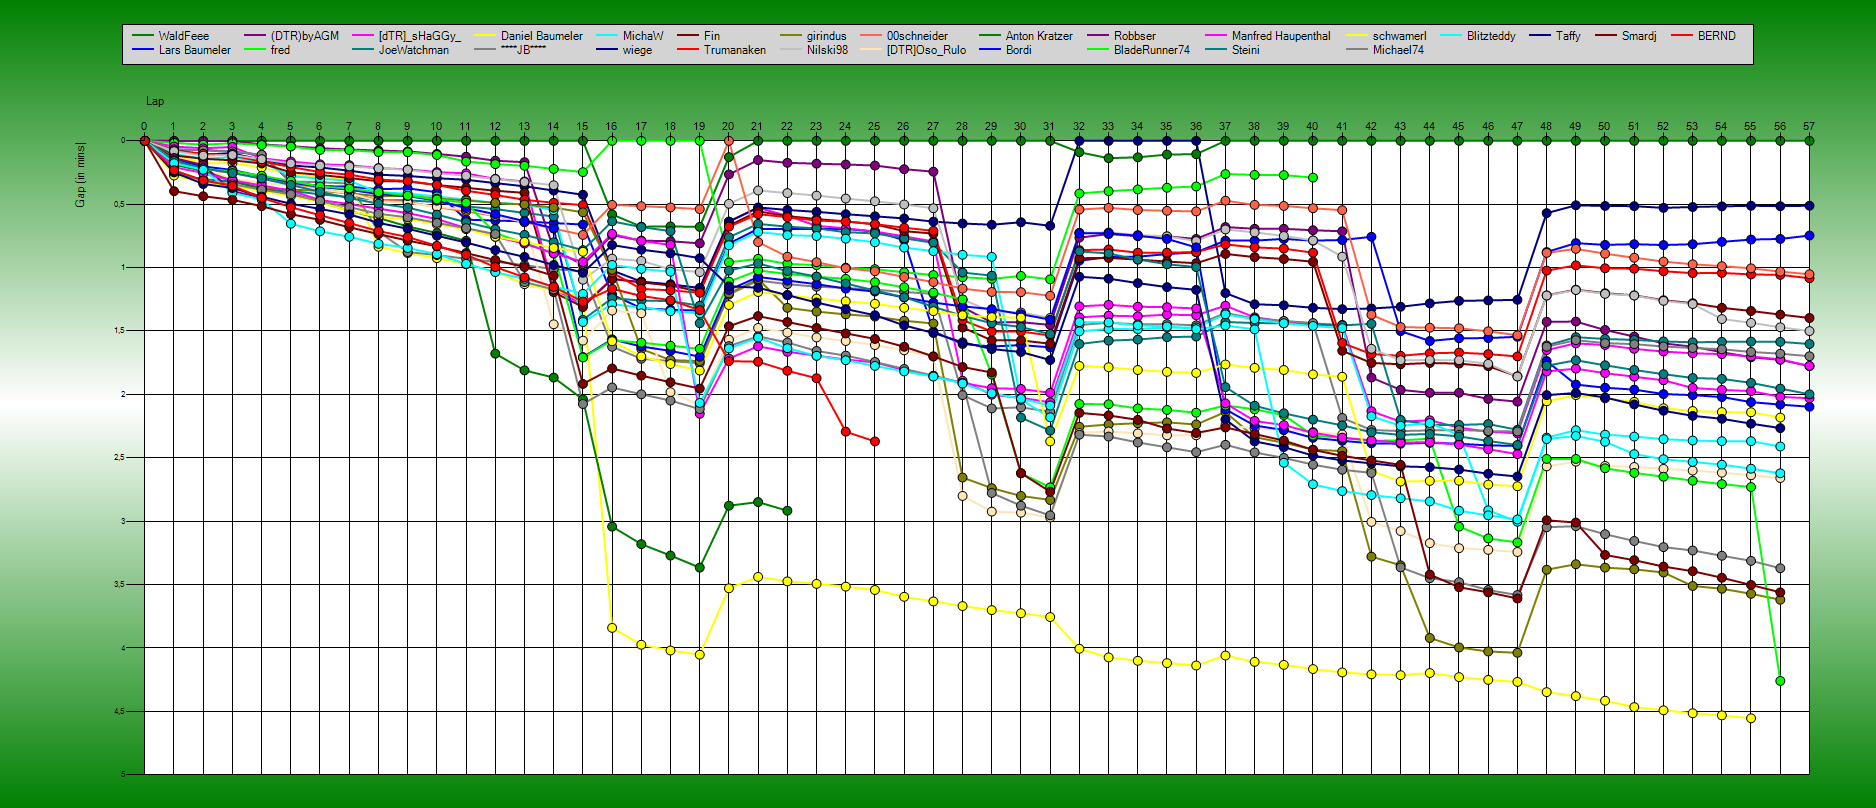The image size is (1876, 808).
Task: Select Bordi in the legend
Action: (x=1018, y=50)
